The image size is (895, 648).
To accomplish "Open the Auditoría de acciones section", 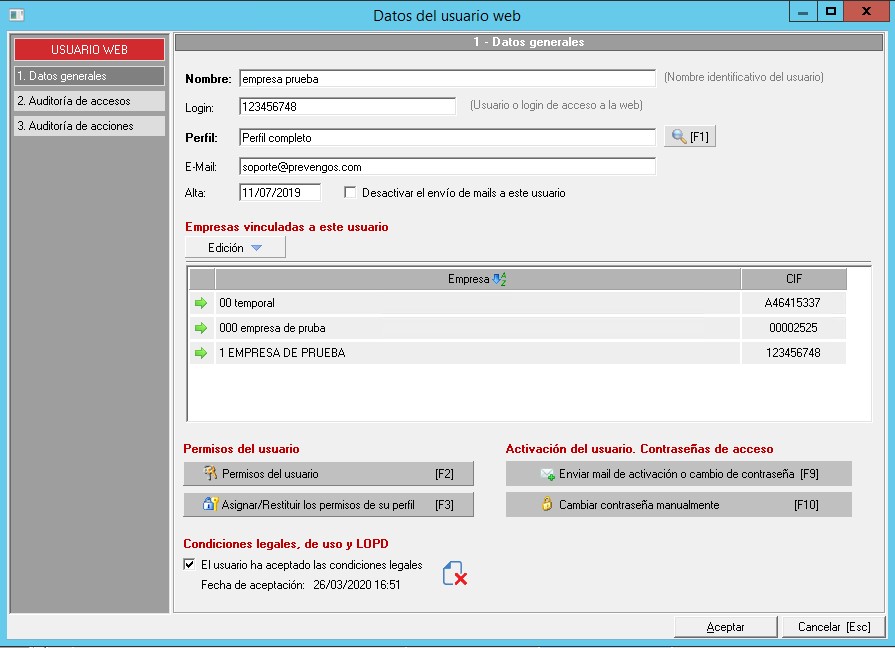I will (89, 126).
